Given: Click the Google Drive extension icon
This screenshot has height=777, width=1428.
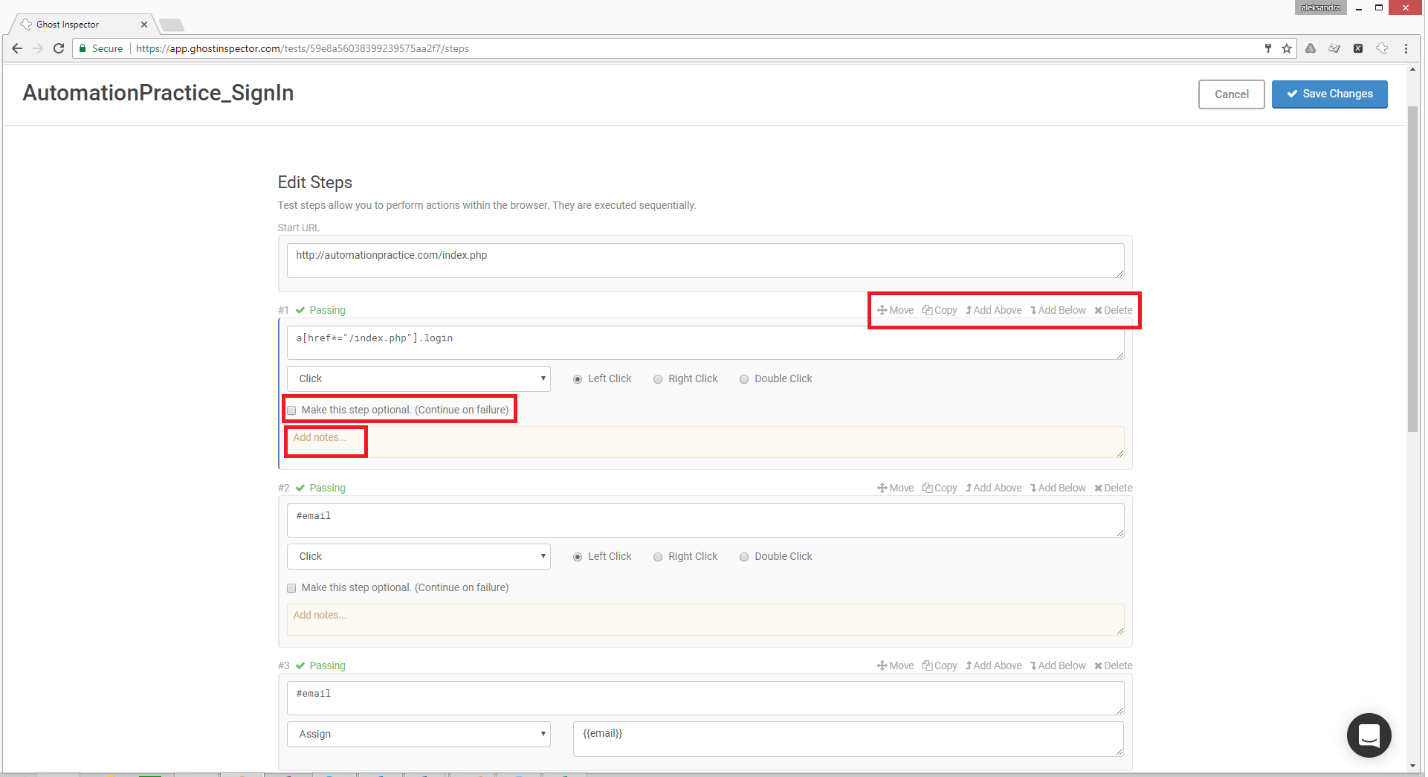Looking at the screenshot, I should click(x=1310, y=48).
